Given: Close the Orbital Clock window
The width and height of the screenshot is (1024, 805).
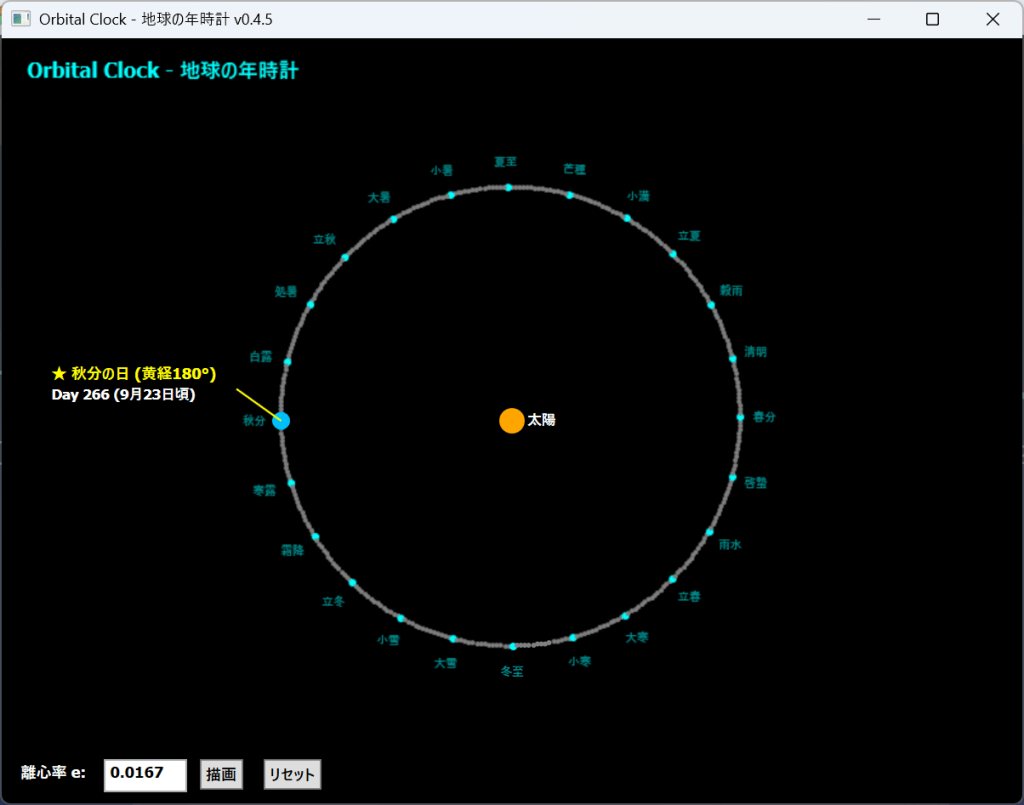Looking at the screenshot, I should pos(993,19).
